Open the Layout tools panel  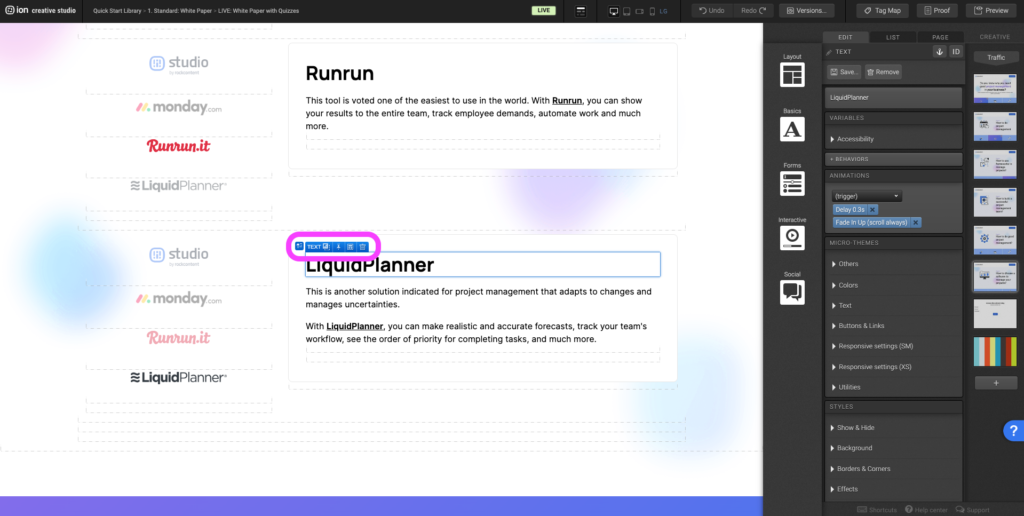792,75
